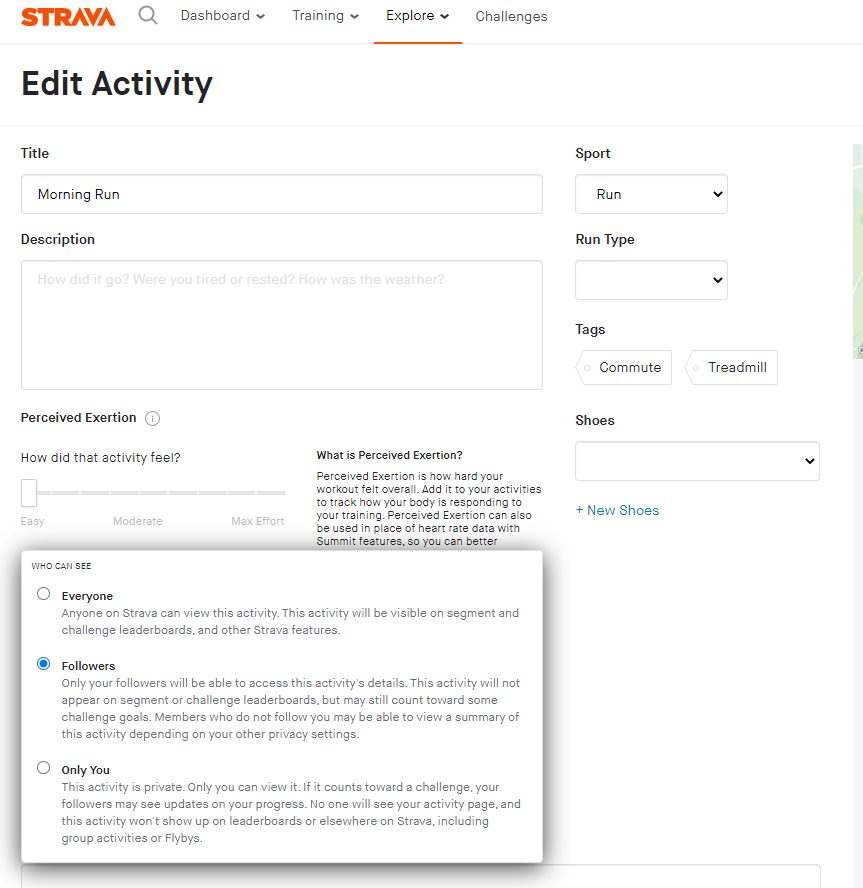Open the Sport dropdown

[651, 194]
